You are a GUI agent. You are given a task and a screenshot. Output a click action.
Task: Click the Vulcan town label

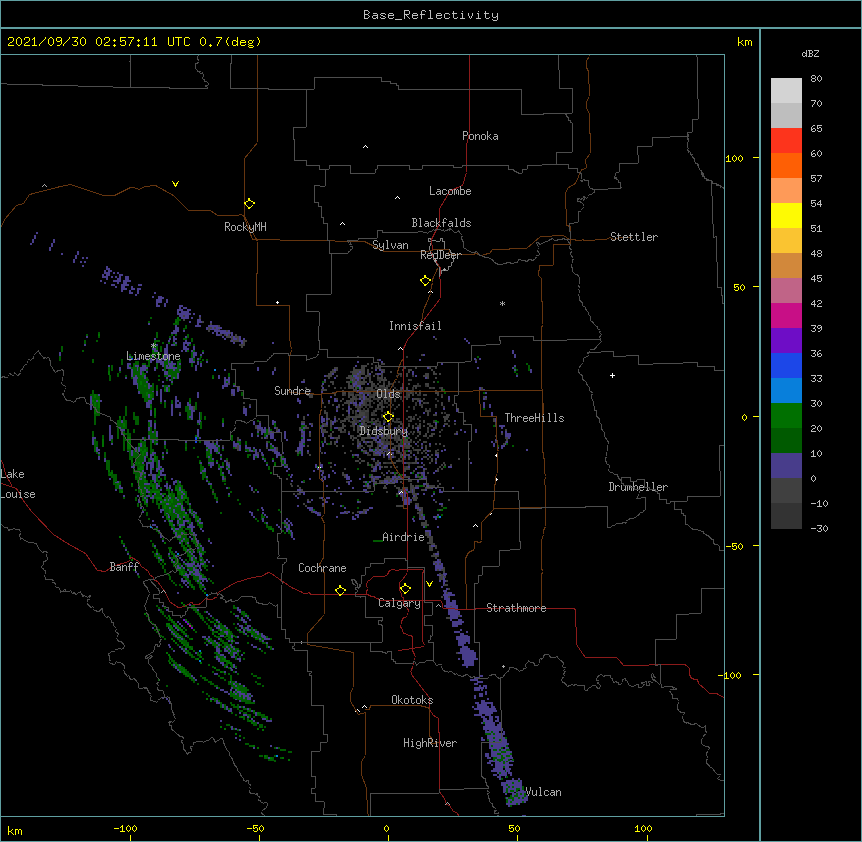(x=543, y=792)
